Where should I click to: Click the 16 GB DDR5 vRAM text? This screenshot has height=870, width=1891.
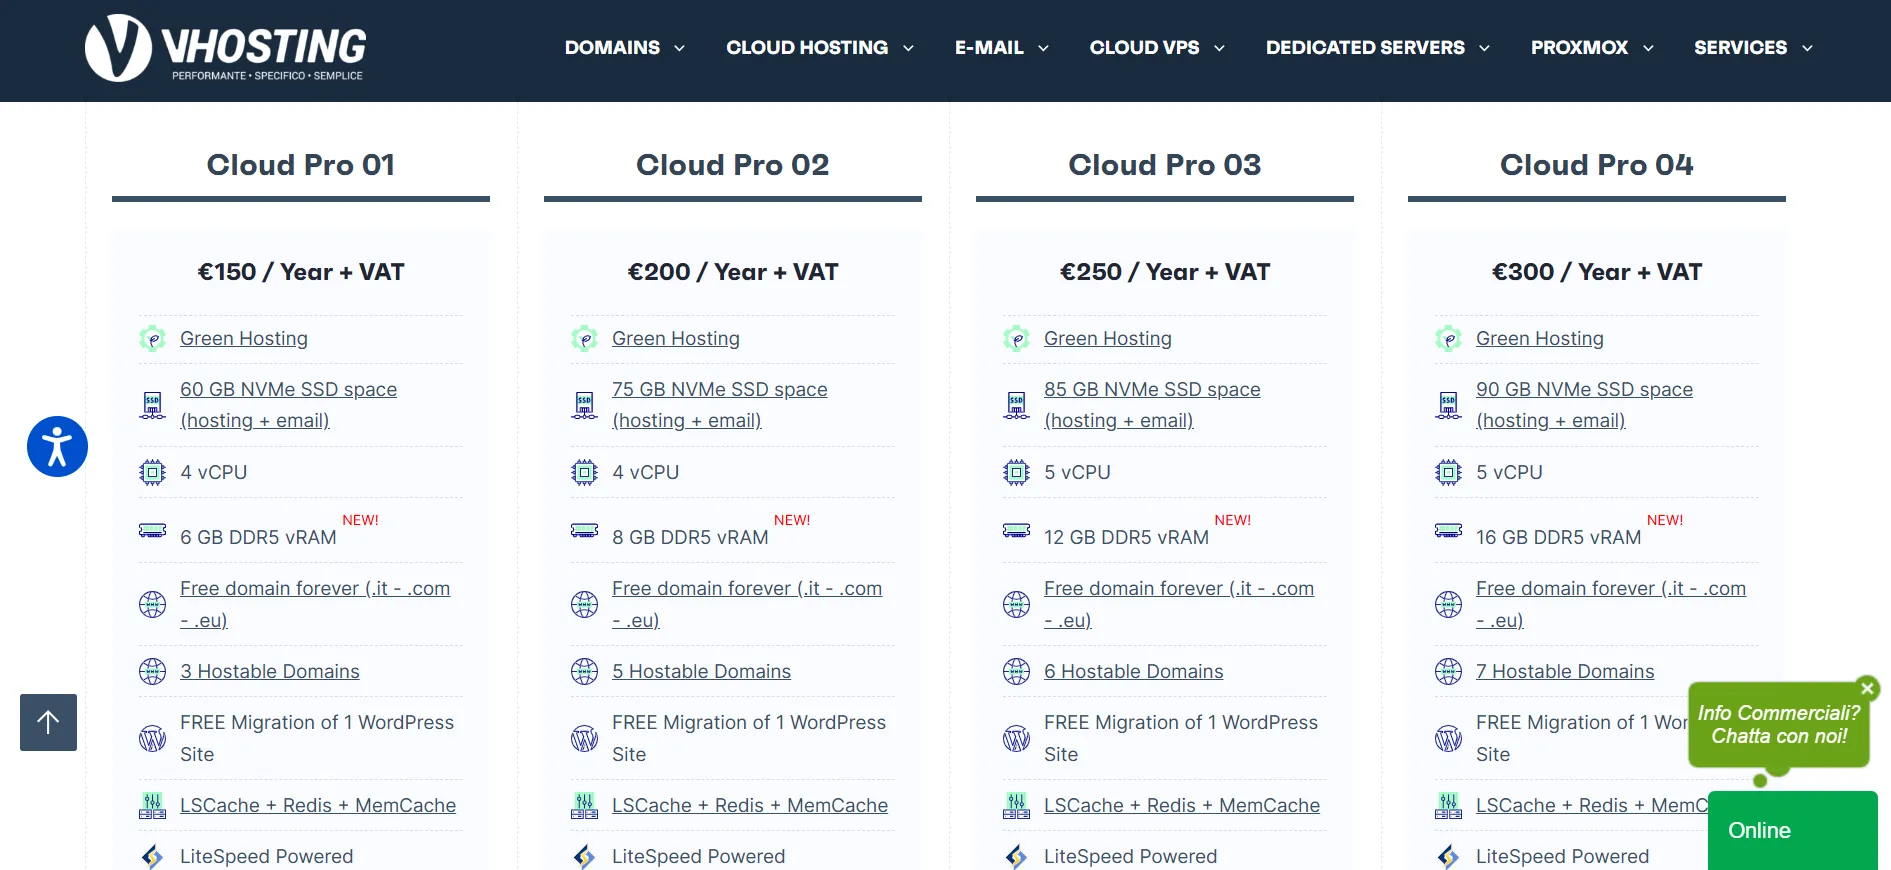pyautogui.click(x=1558, y=537)
